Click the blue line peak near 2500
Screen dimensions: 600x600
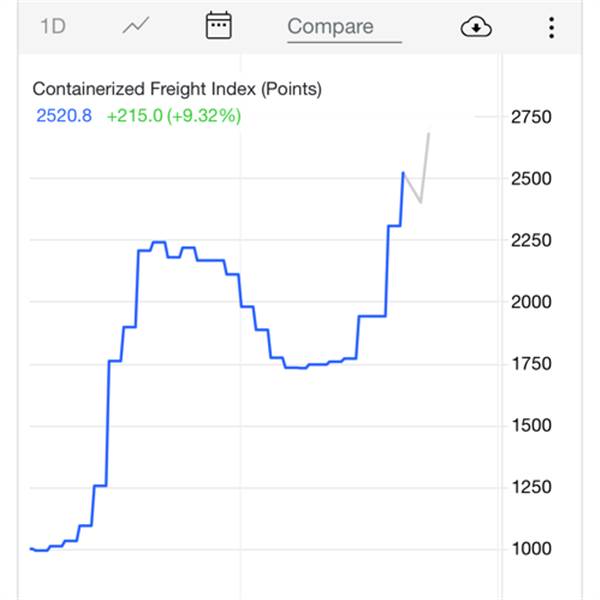403,173
